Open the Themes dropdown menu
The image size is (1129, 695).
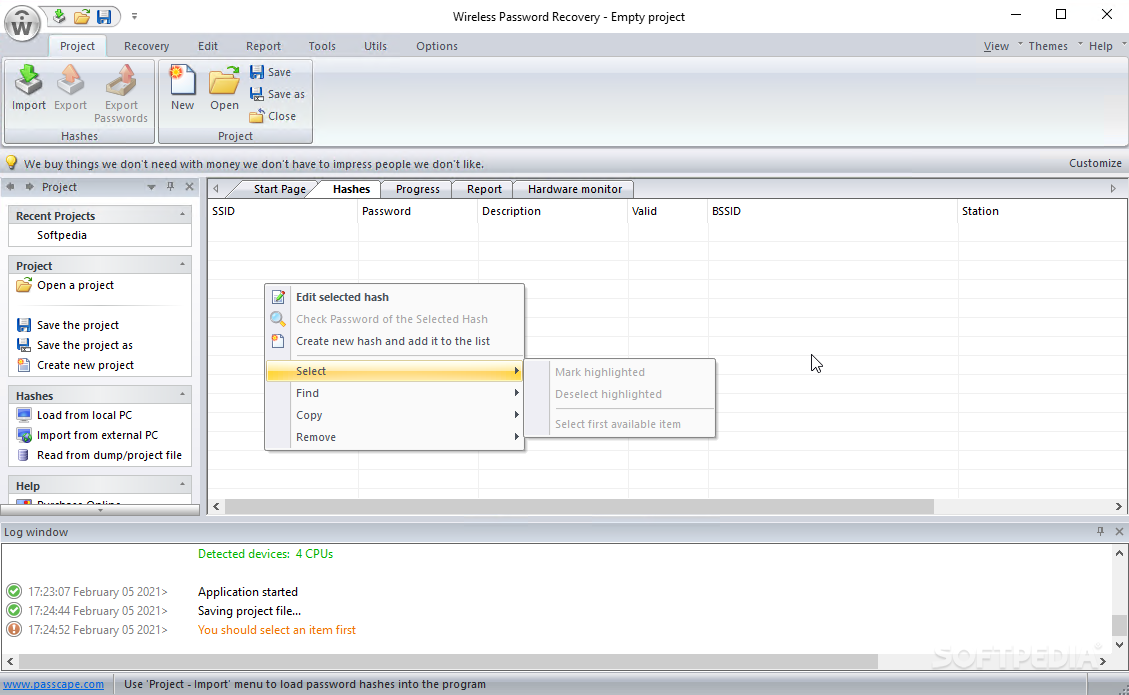(1054, 46)
